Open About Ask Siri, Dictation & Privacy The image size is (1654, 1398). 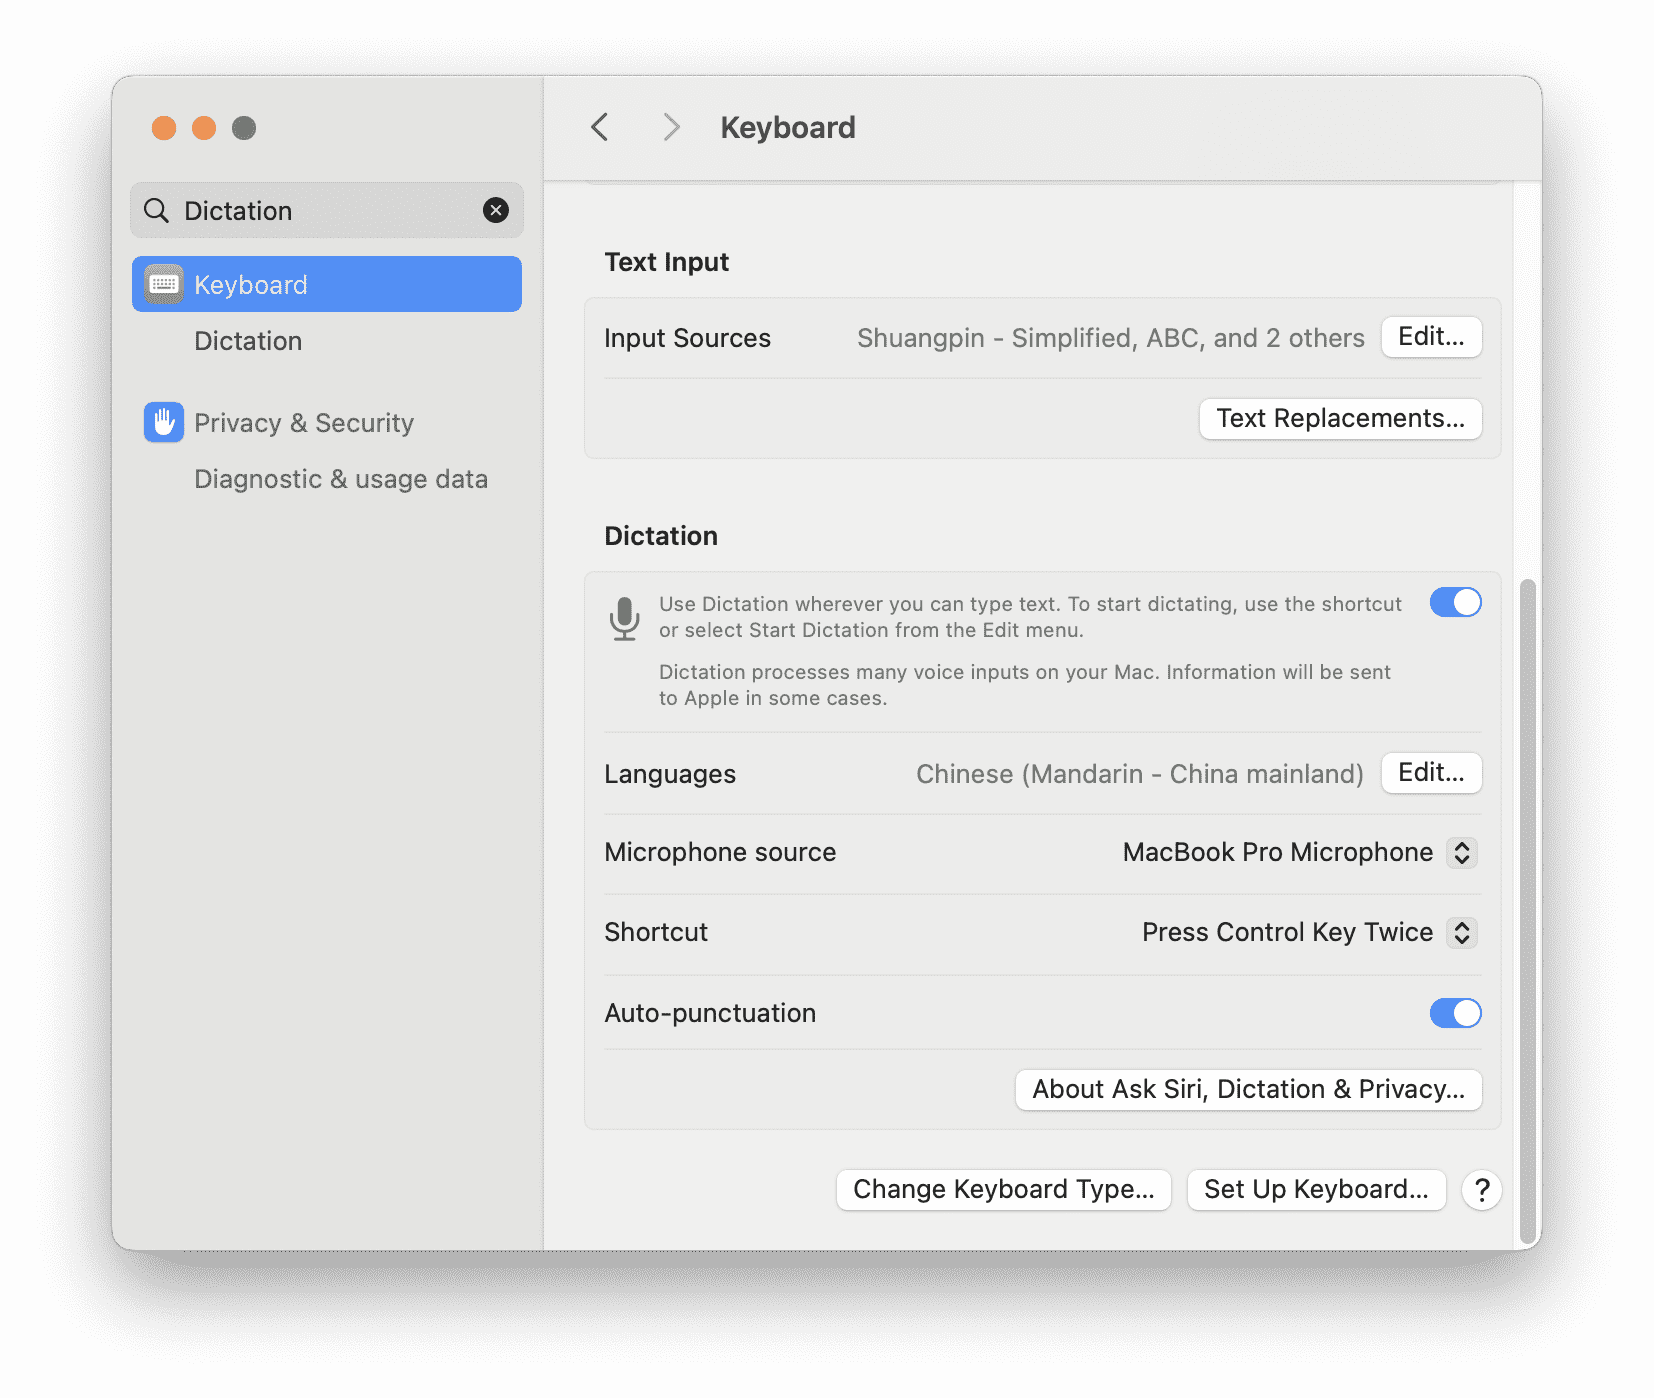[1248, 1089]
